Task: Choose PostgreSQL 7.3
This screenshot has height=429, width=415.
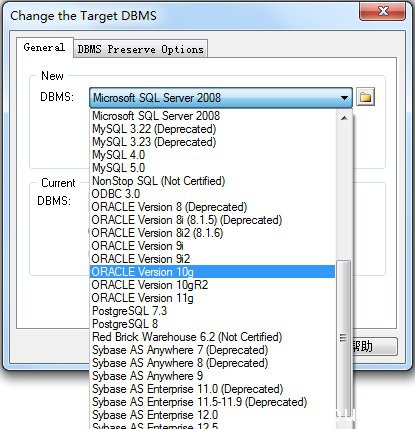Action: (213, 311)
